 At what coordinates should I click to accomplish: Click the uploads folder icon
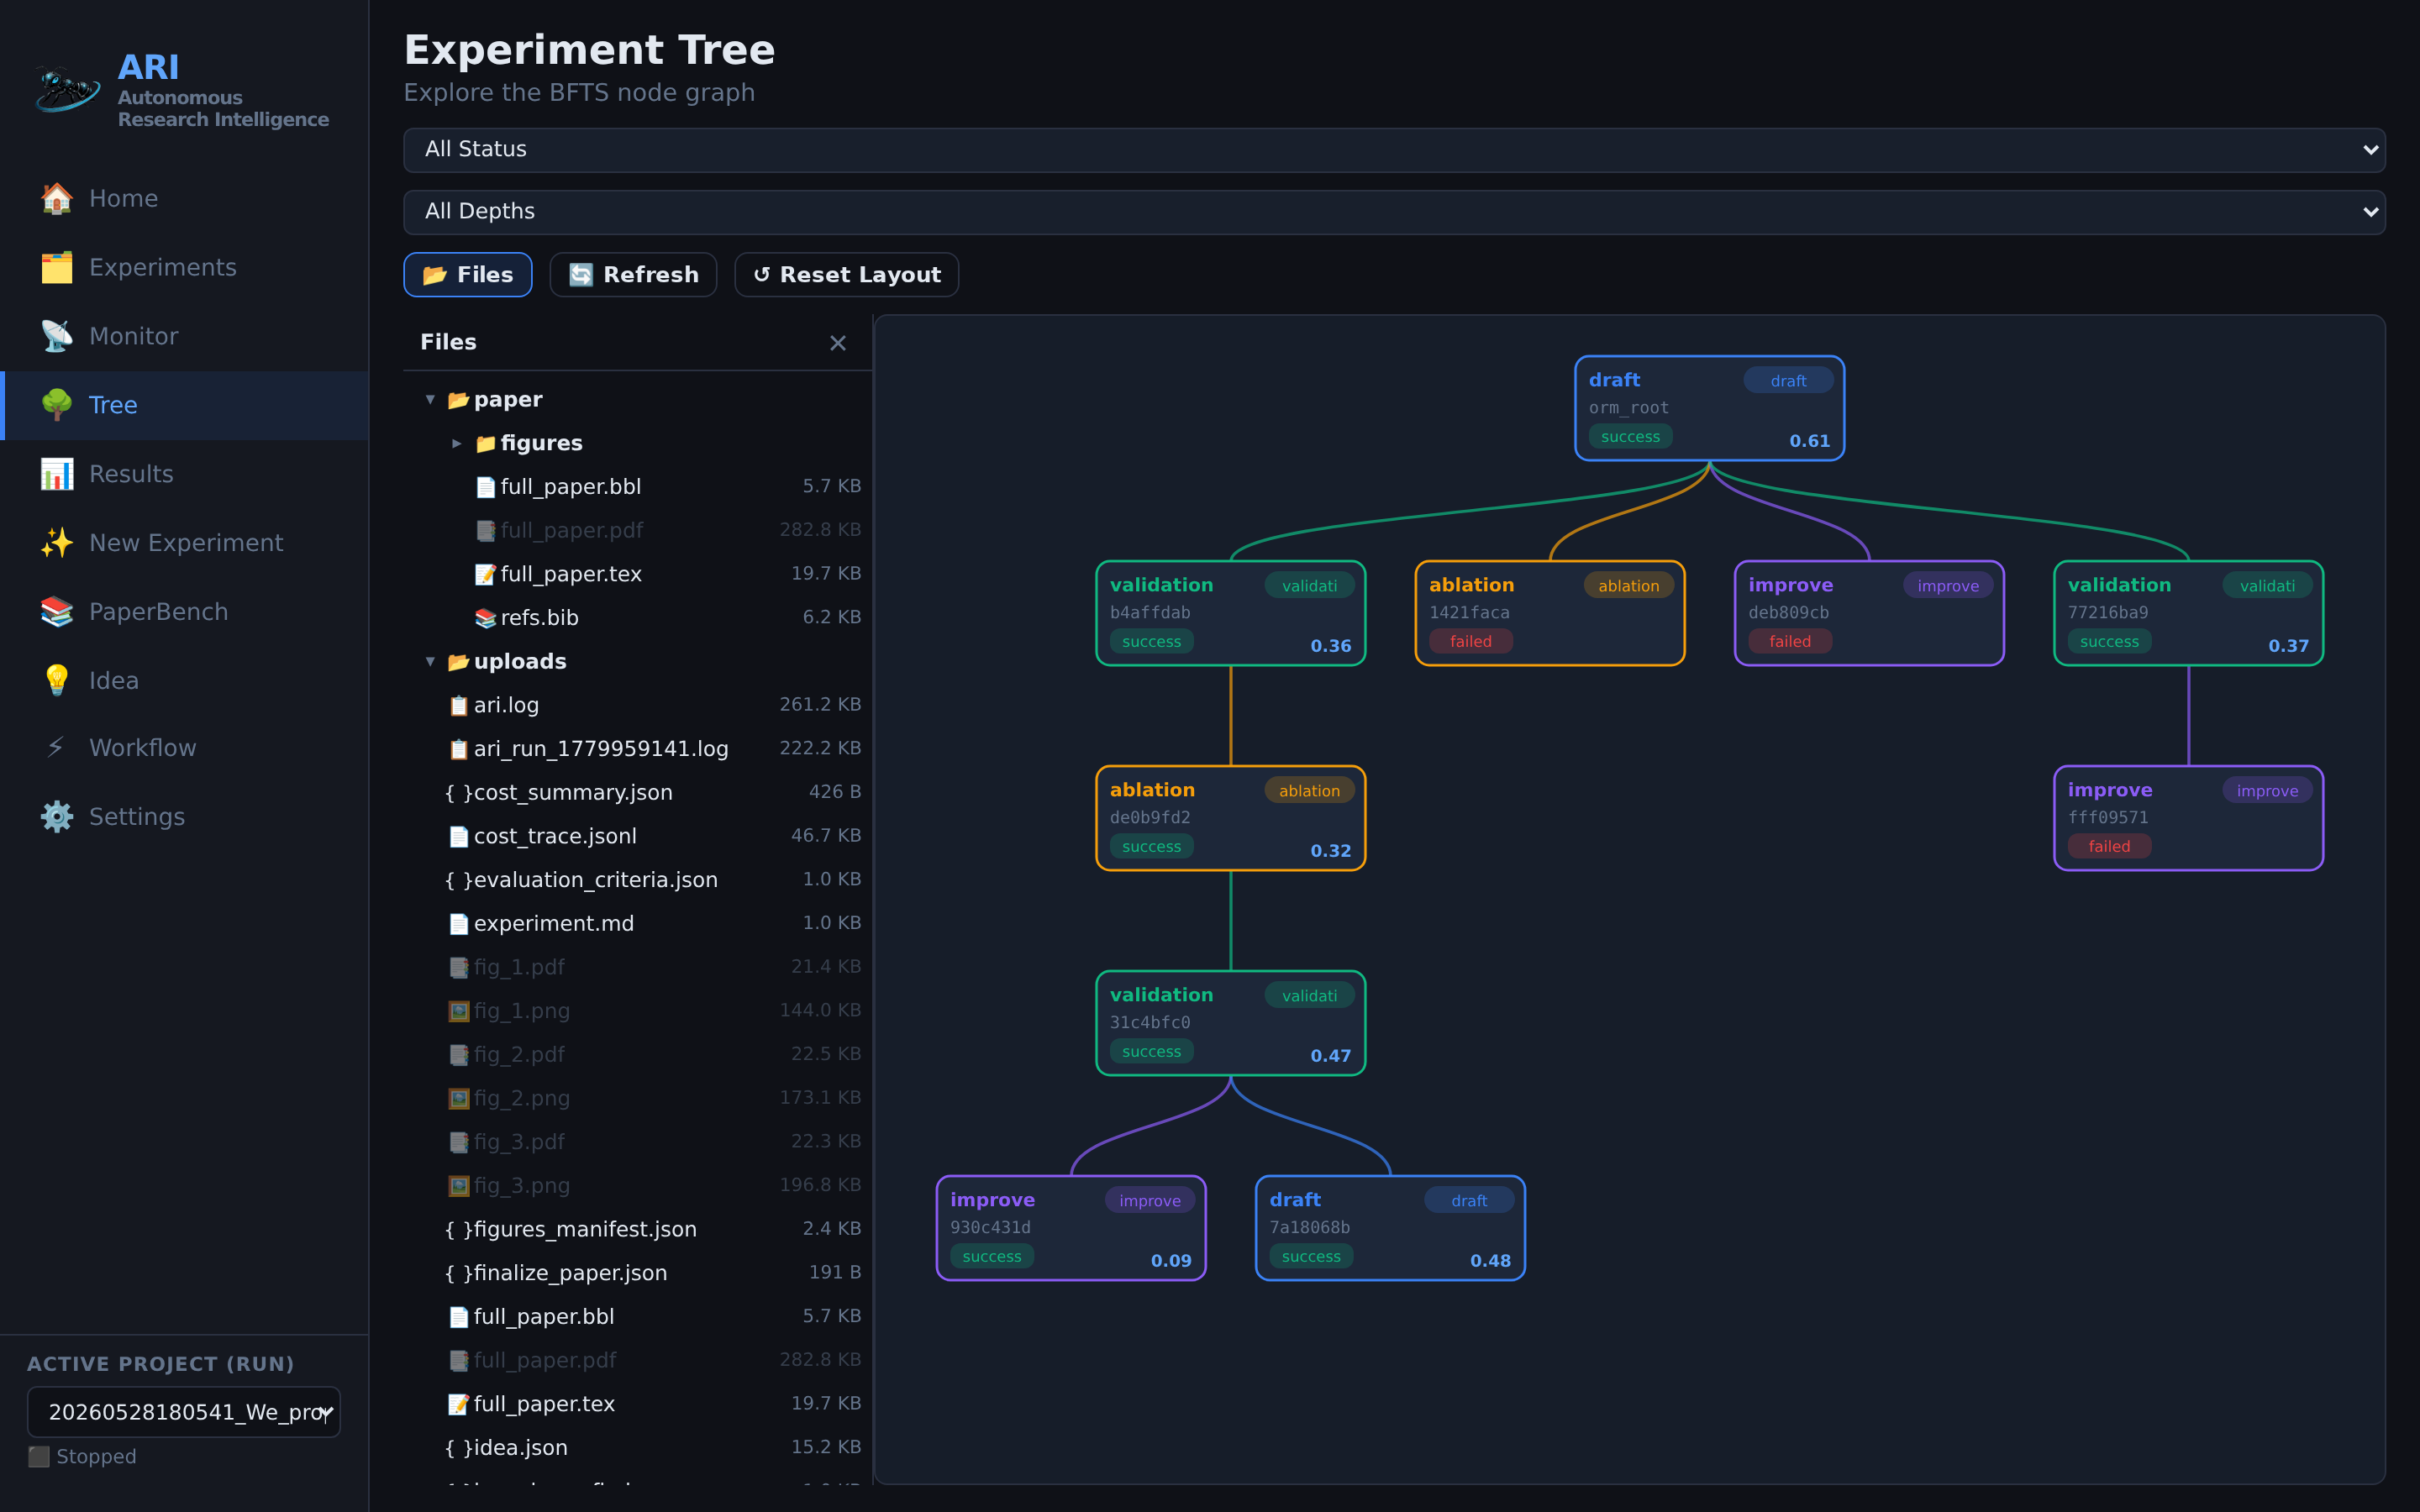[458, 662]
